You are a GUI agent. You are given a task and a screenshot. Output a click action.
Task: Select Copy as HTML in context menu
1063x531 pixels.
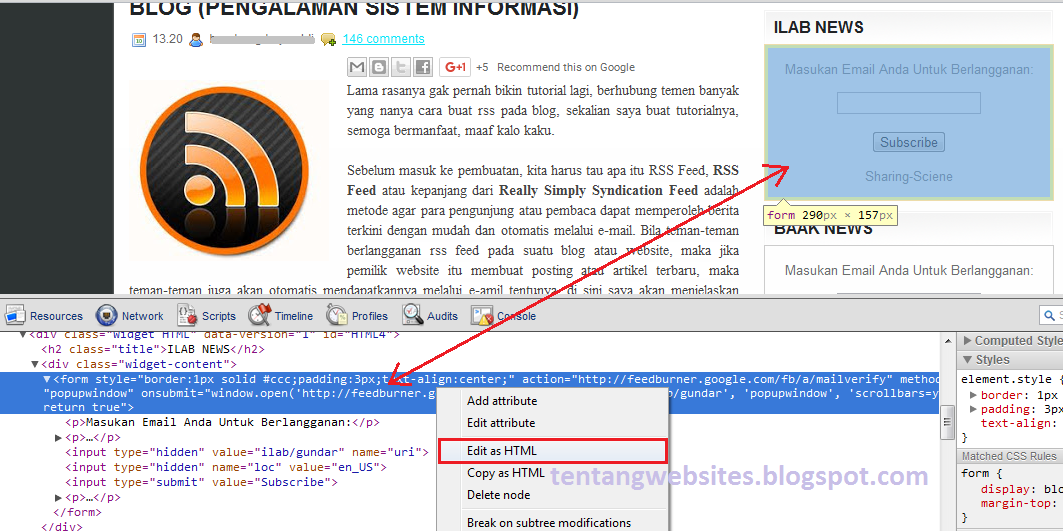pyautogui.click(x=506, y=473)
